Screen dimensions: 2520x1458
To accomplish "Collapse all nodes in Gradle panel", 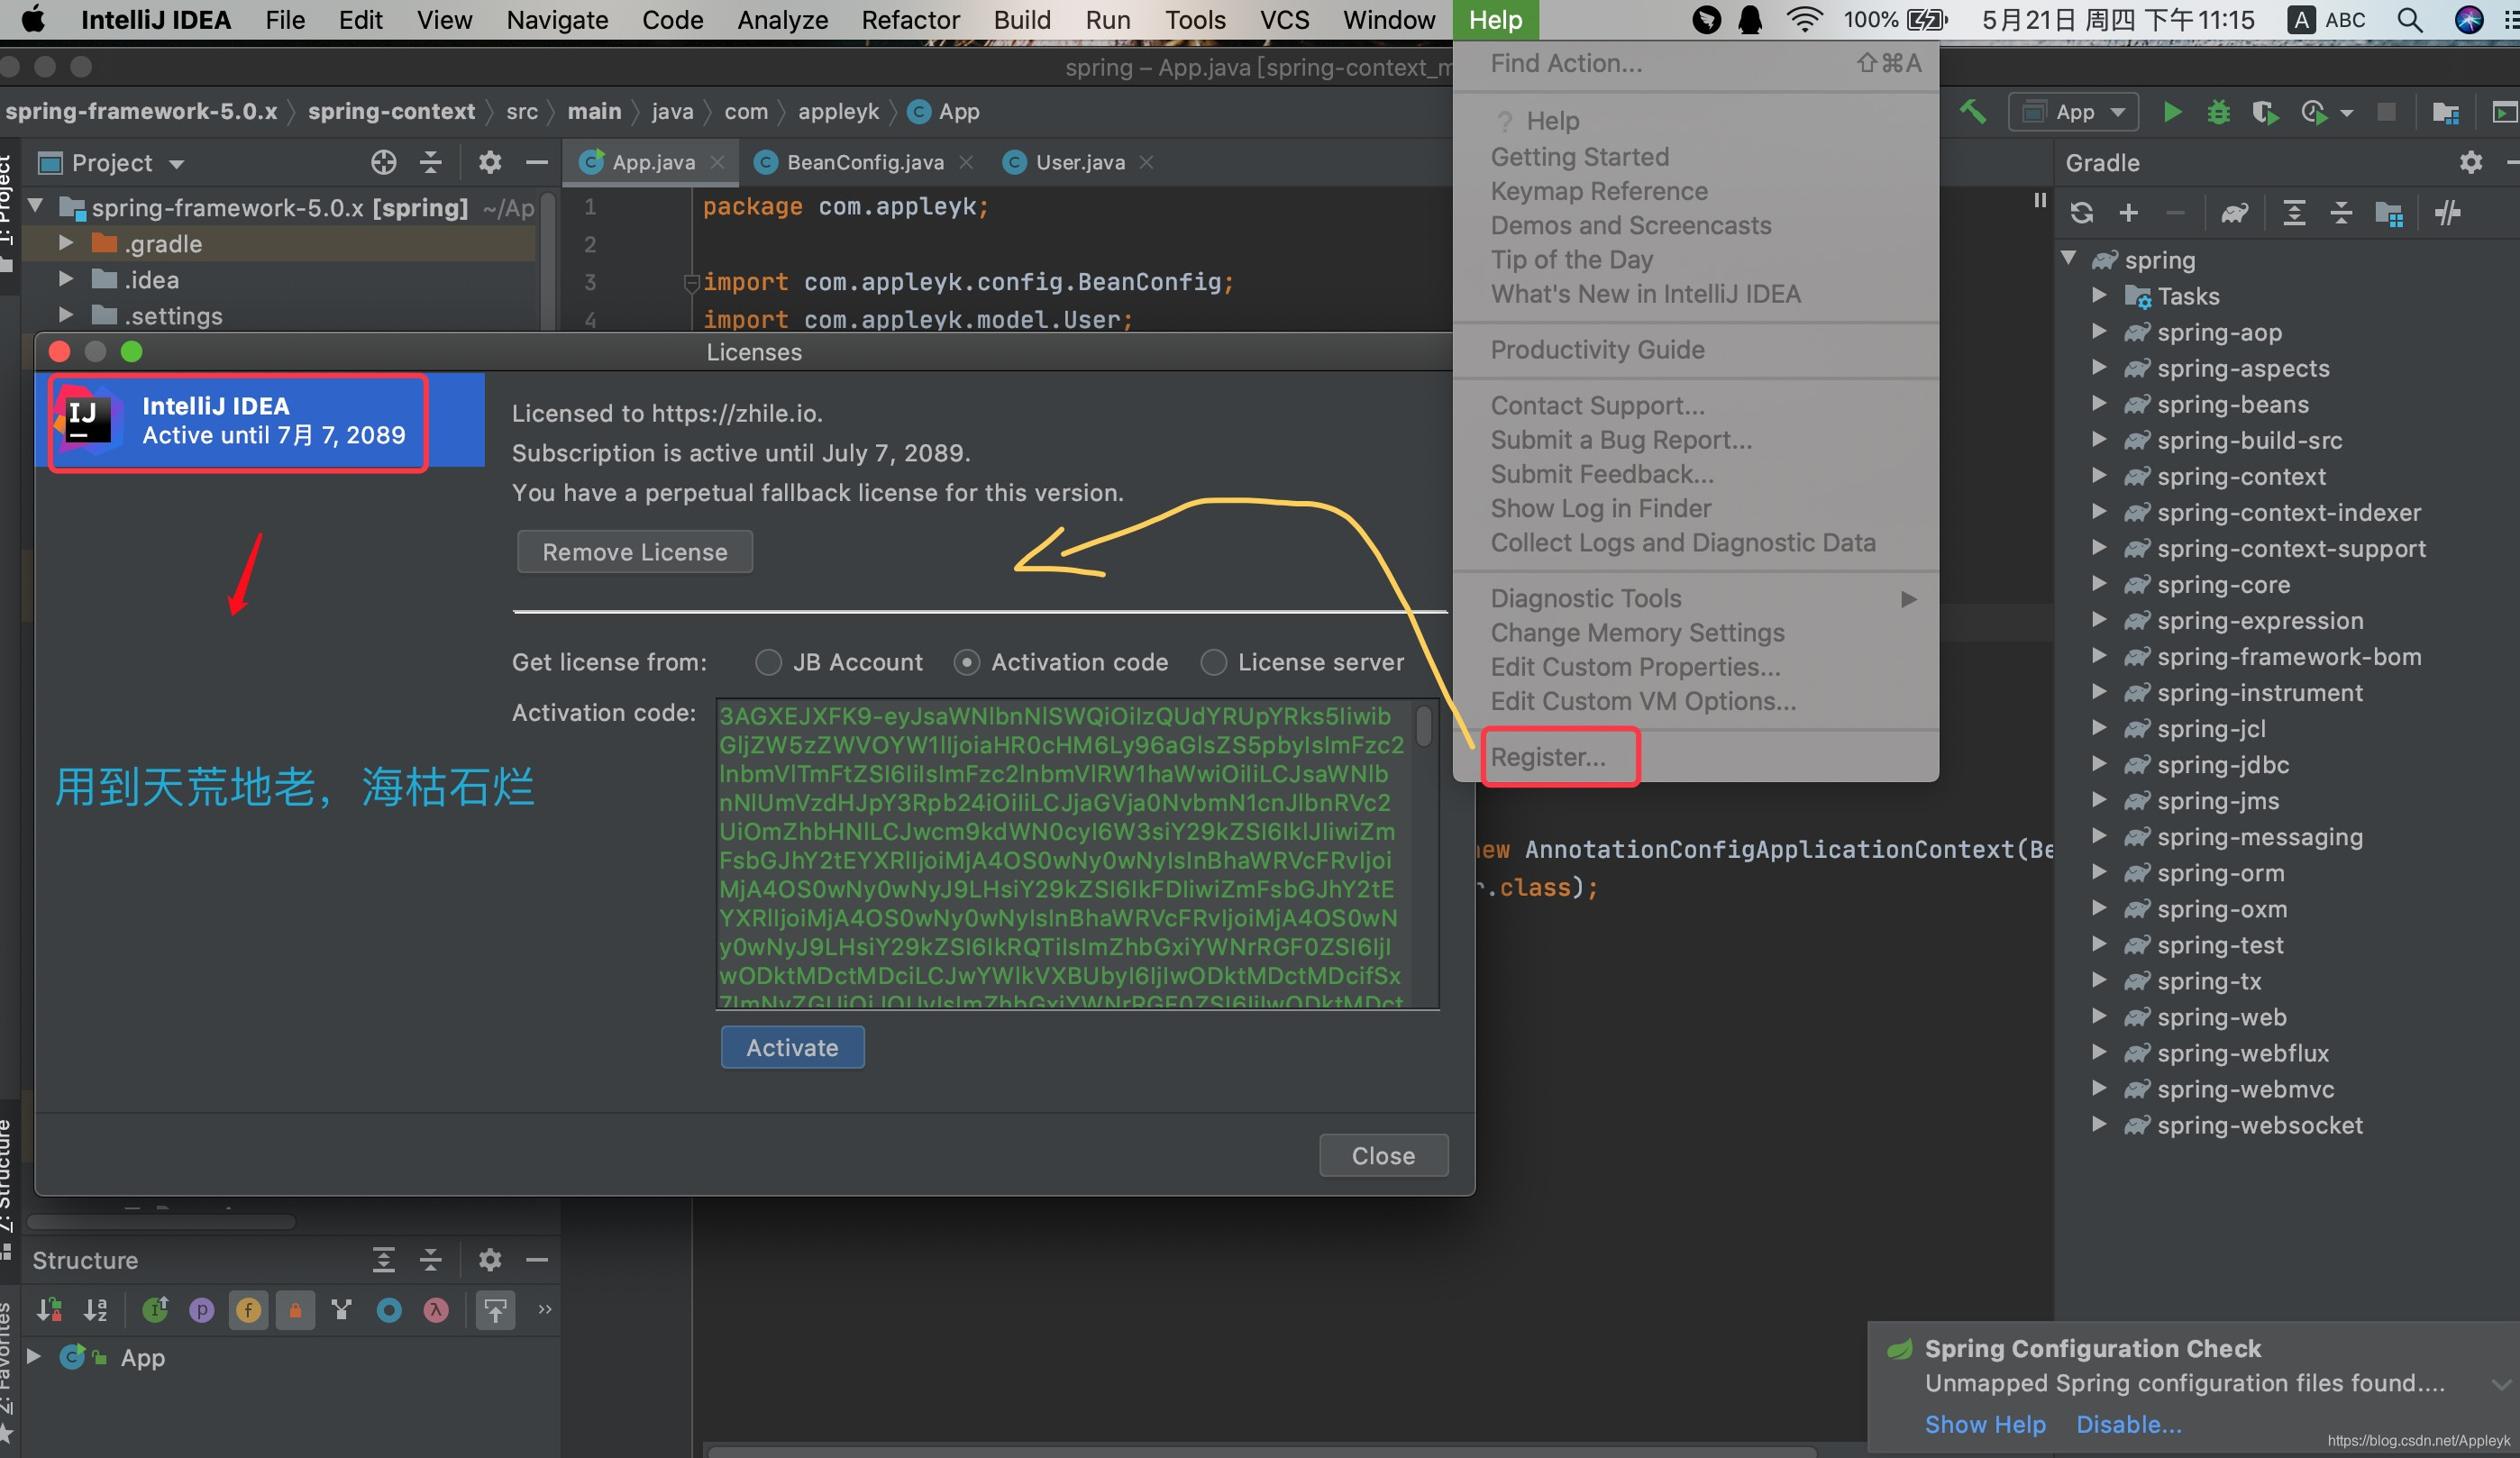I will coord(2341,213).
